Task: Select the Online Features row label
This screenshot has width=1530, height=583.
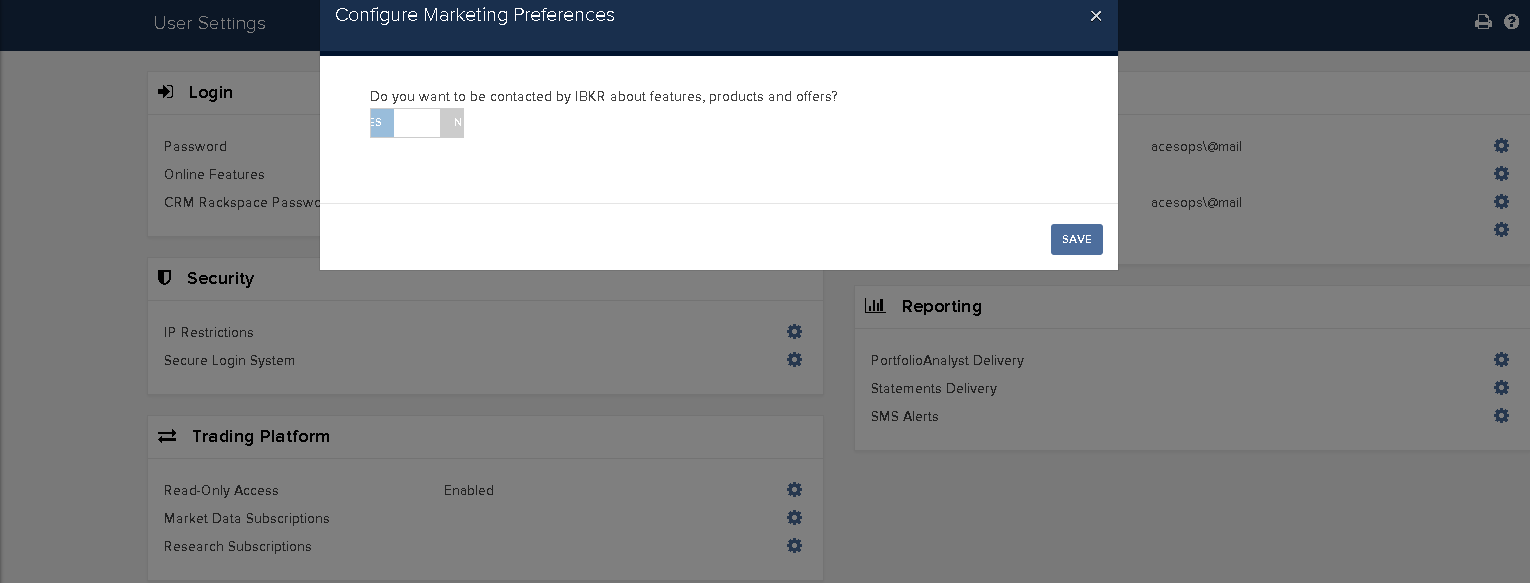Action: click(215, 175)
